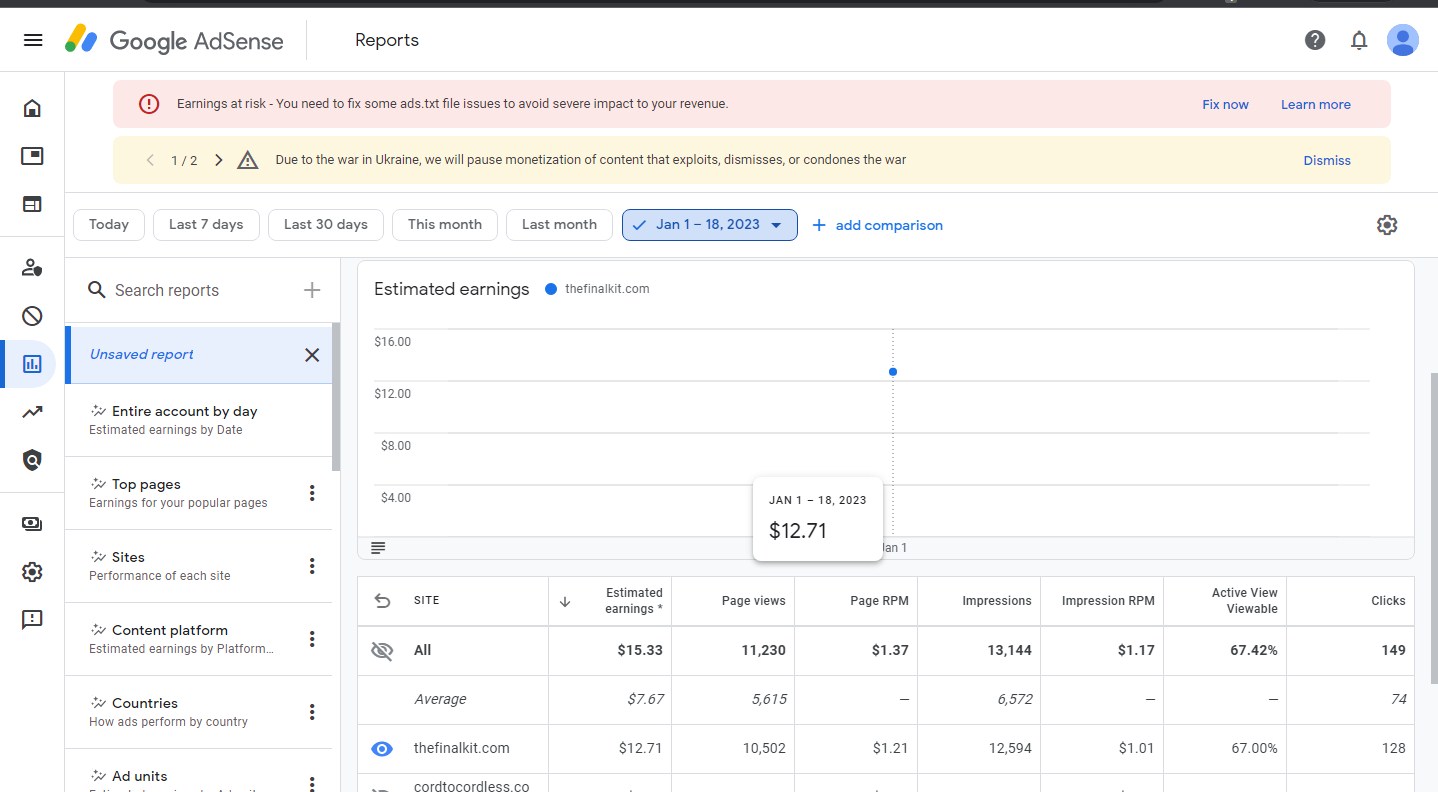Sort by Clicks column

1388,601
